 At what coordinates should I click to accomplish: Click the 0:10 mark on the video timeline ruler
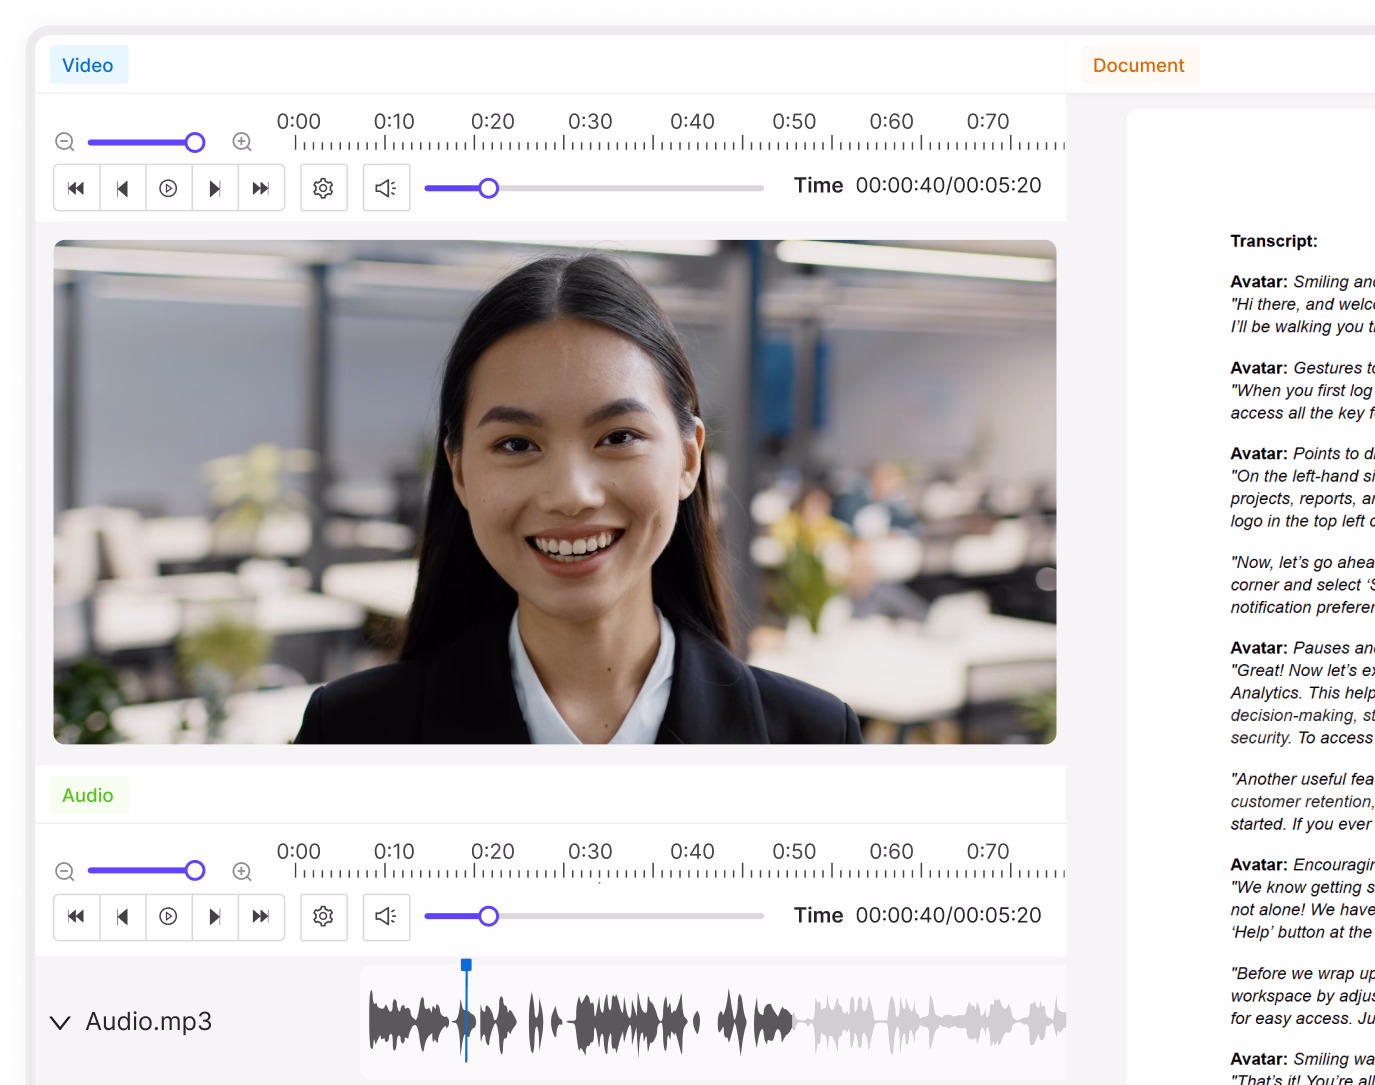(x=394, y=122)
